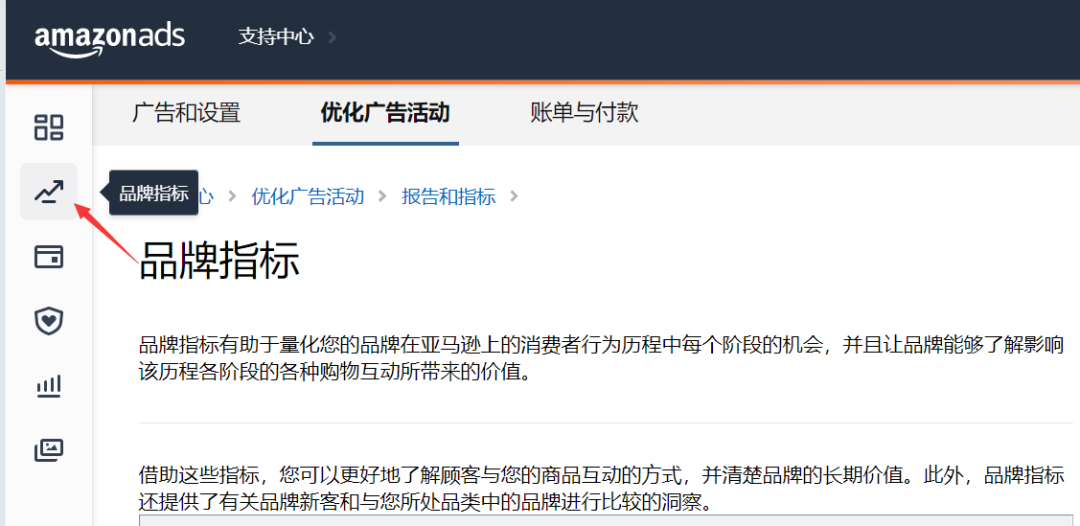This screenshot has width=1080, height=526.
Task: Open the image gallery icon in sidebar
Action: tap(49, 450)
